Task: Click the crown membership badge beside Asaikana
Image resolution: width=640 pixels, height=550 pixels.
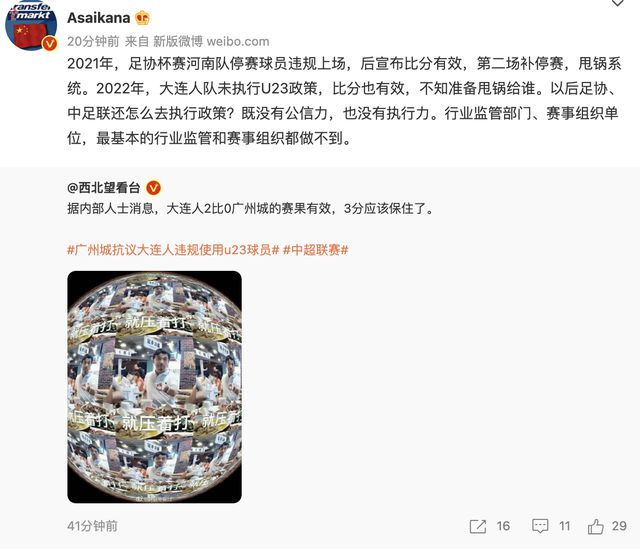Action: click(142, 18)
